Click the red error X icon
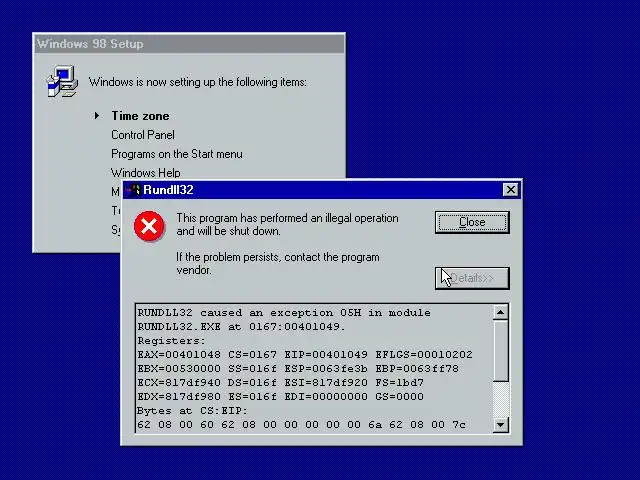Screen dimensions: 640x480 149,226
